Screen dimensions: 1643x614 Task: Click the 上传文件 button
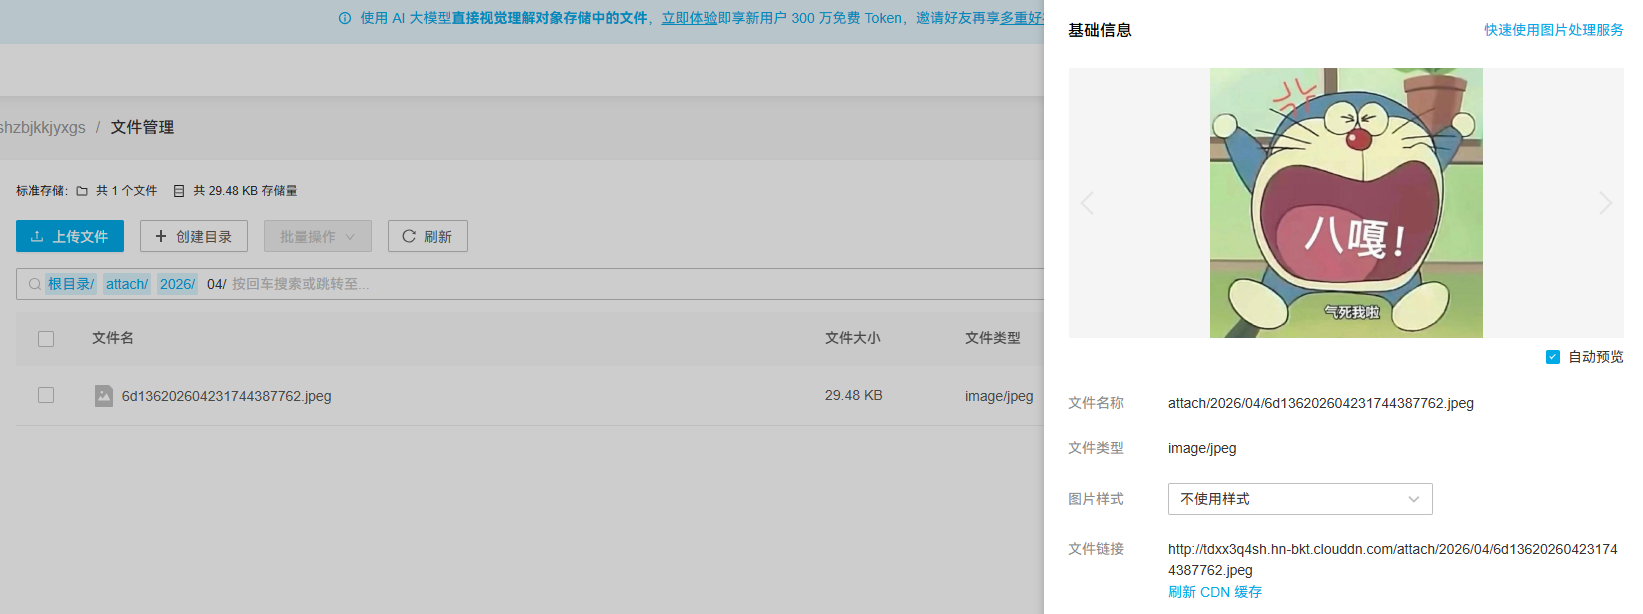70,236
